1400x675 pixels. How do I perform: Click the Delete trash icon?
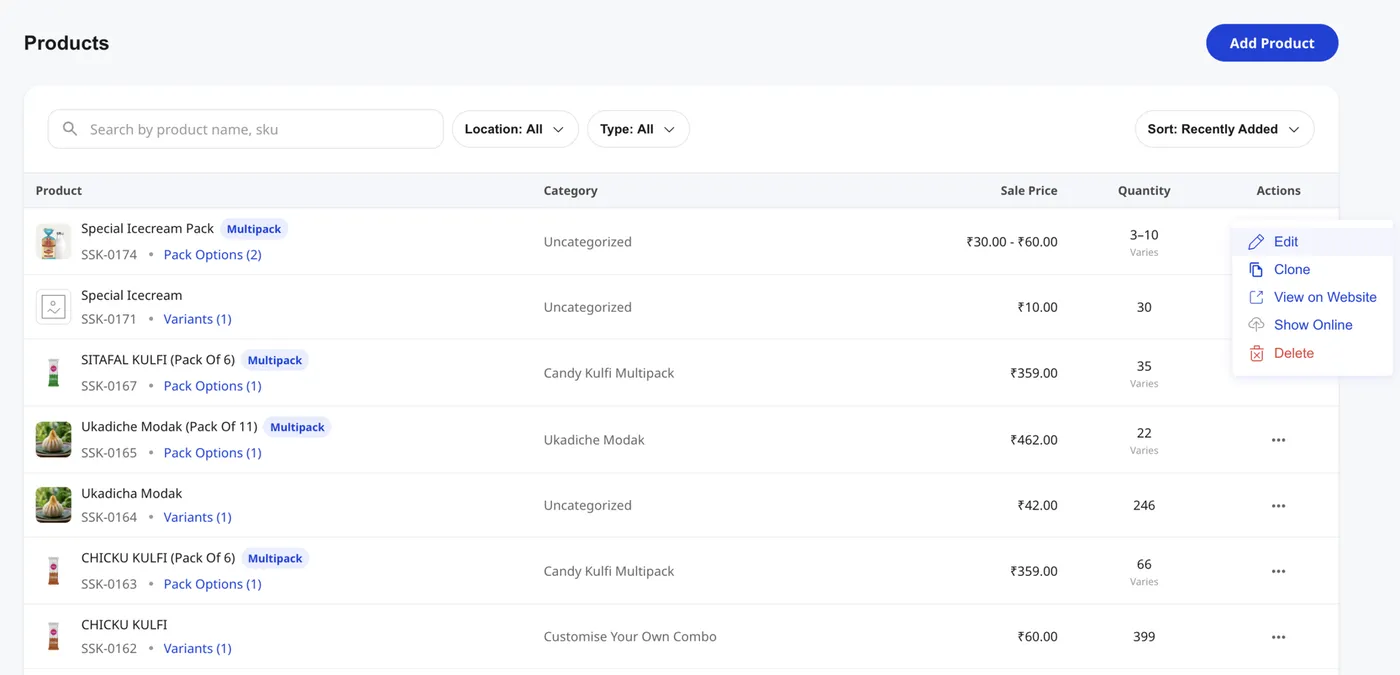(1256, 353)
